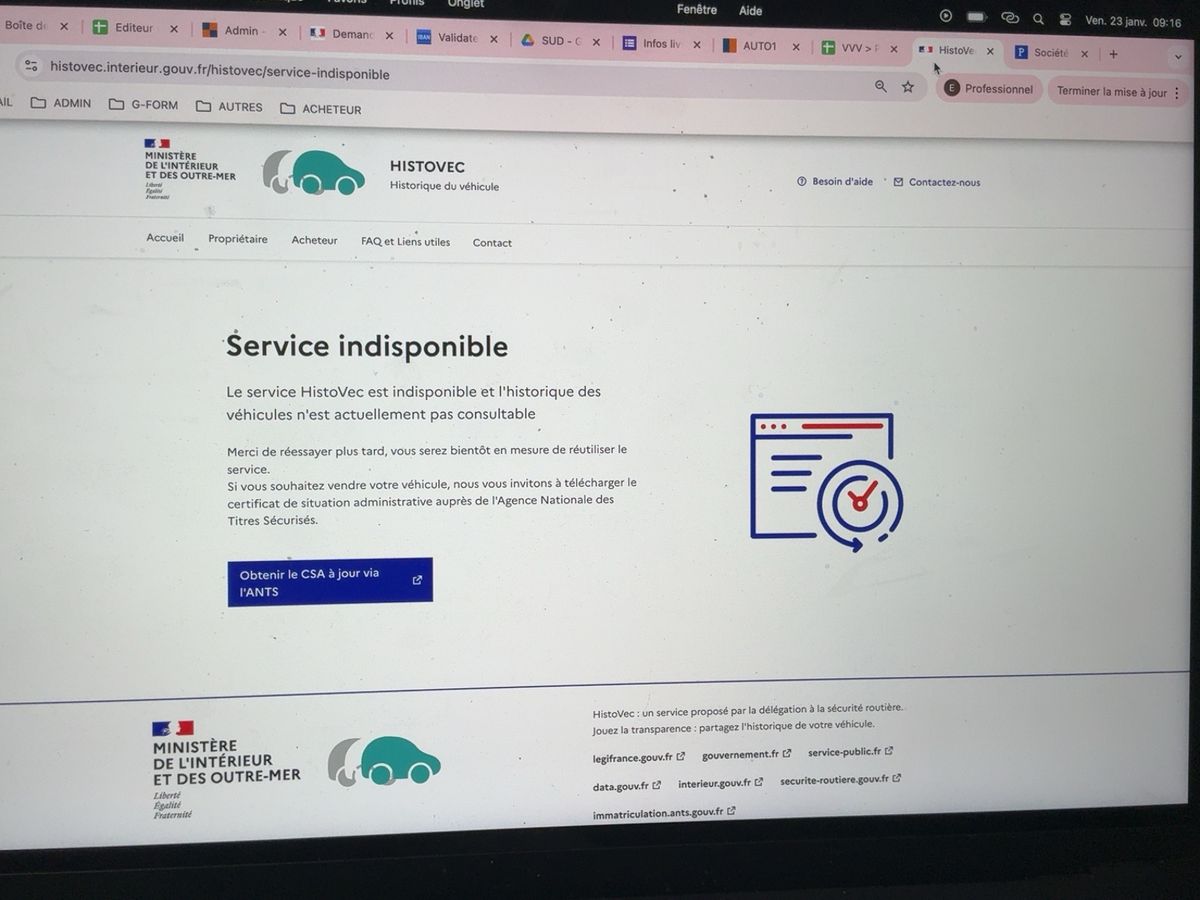The image size is (1200, 900).
Task: Go to Accueil navigation item
Action: 165,238
